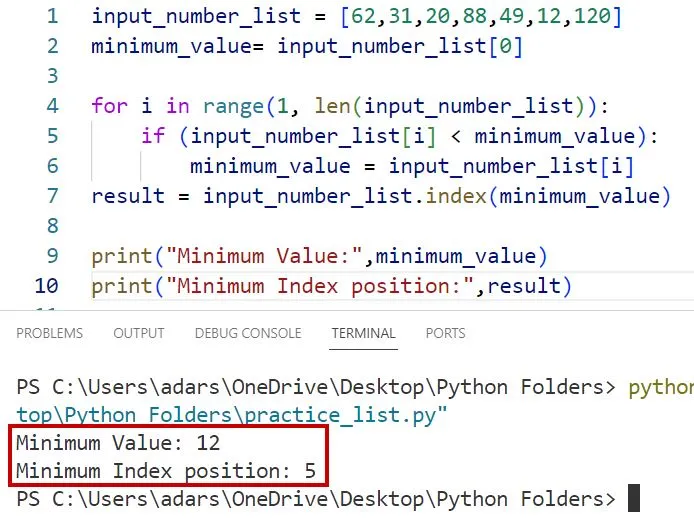
Task: Open the OUTPUT panel tab
Action: [x=139, y=333]
